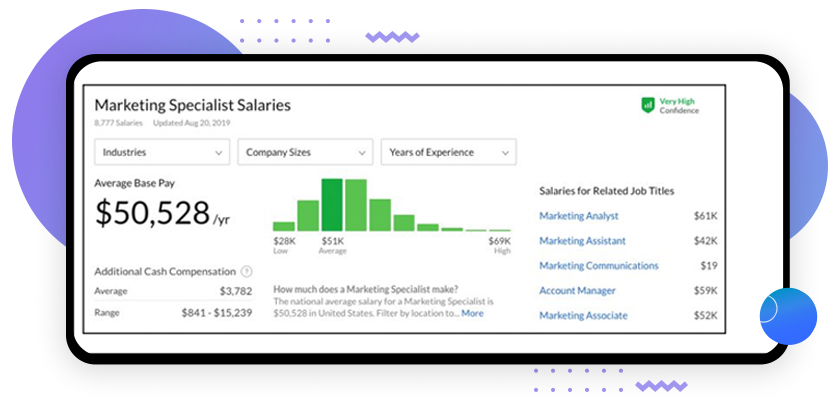This screenshot has width=839, height=405.
Task: Open the Industries dropdown
Action: 161,153
